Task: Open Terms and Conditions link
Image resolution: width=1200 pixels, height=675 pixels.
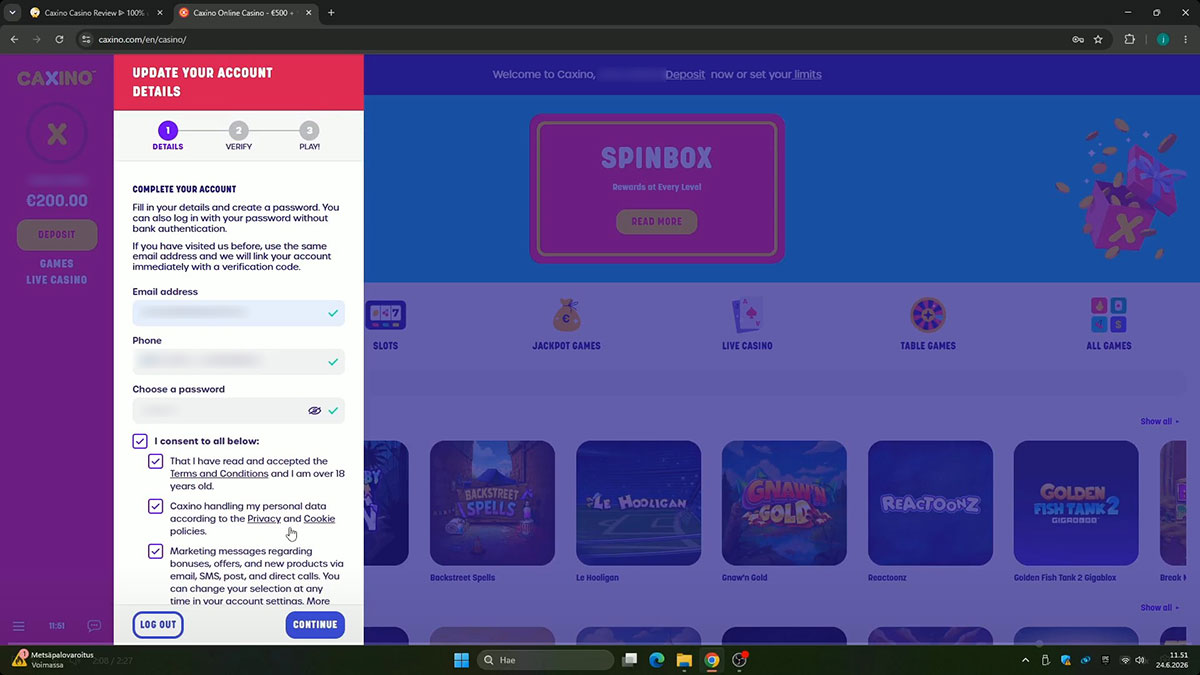Action: click(x=219, y=473)
